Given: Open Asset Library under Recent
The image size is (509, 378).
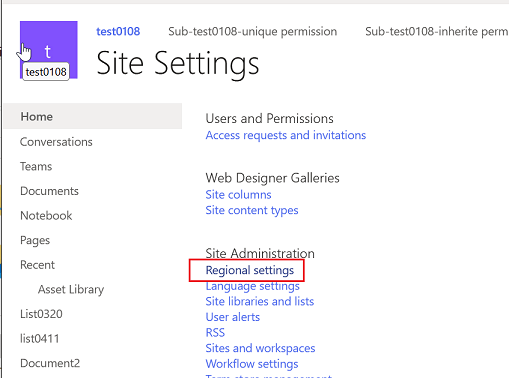Looking at the screenshot, I should tap(71, 289).
